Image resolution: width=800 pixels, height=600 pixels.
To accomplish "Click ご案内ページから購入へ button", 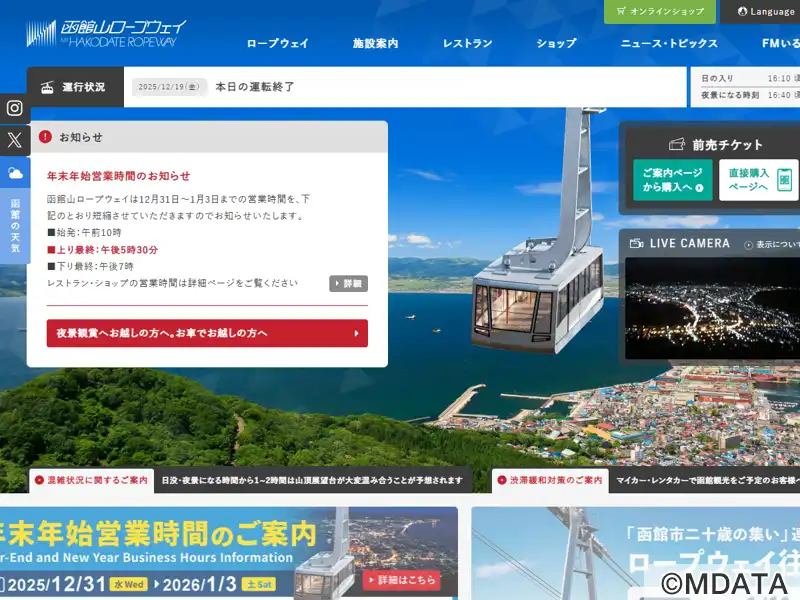I will 672,180.
